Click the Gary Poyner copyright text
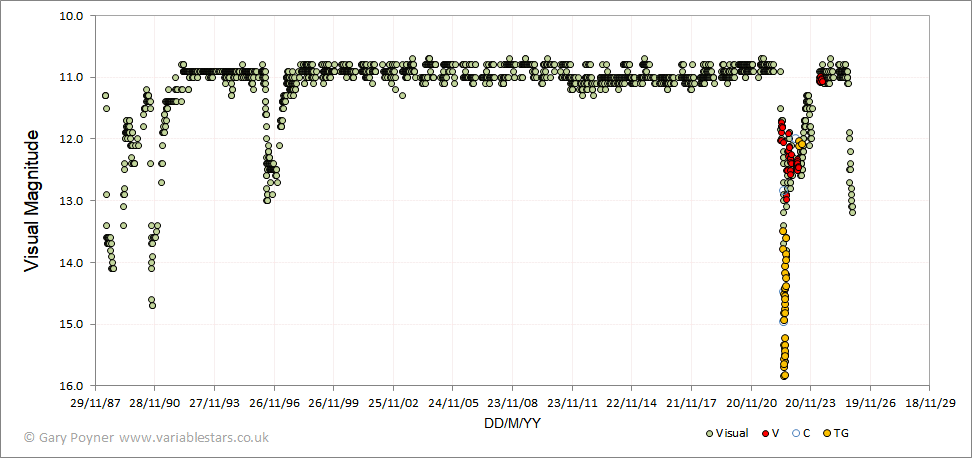Screen dimensions: 972x458 coord(146,438)
